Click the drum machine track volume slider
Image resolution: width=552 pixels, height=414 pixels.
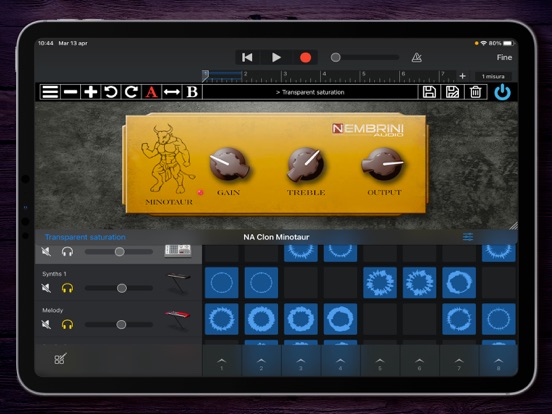tap(119, 252)
